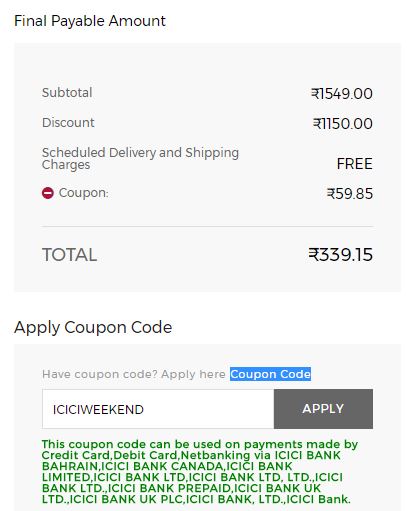Click the Apply Coupon Code heading
The image size is (407, 511).
coord(93,327)
